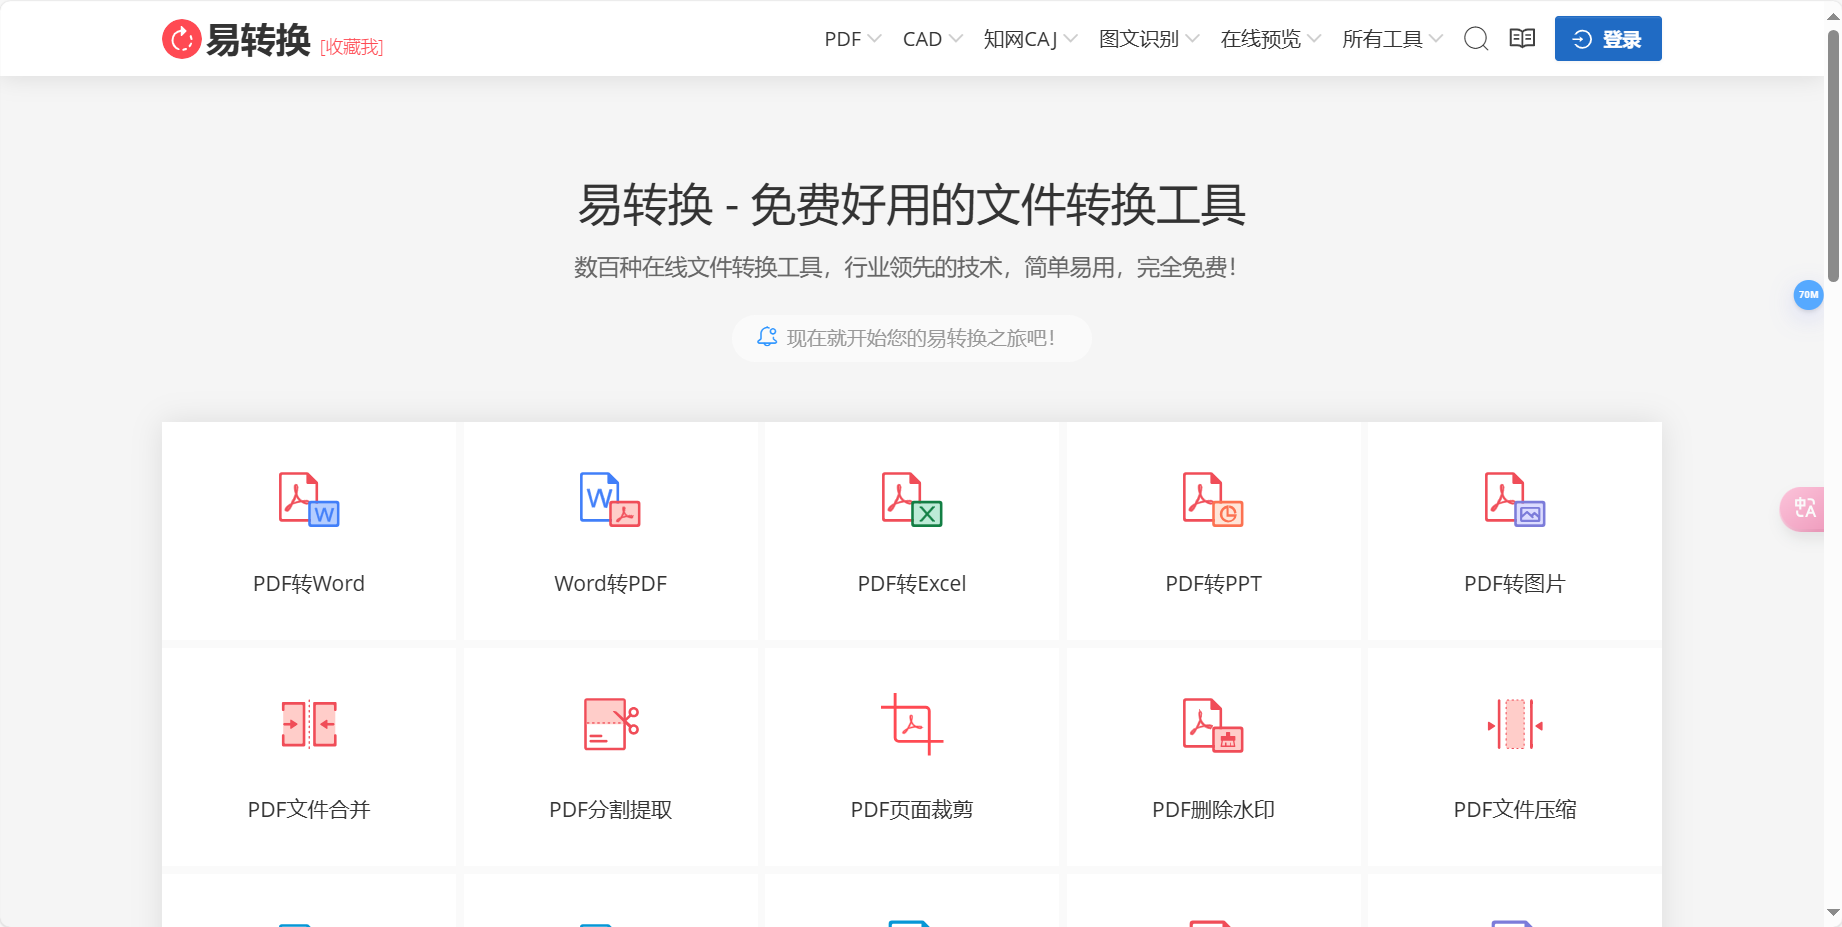This screenshot has width=1842, height=927.
Task: Click the 现在就开始您的易转换之旅 notification banner
Action: click(x=911, y=338)
